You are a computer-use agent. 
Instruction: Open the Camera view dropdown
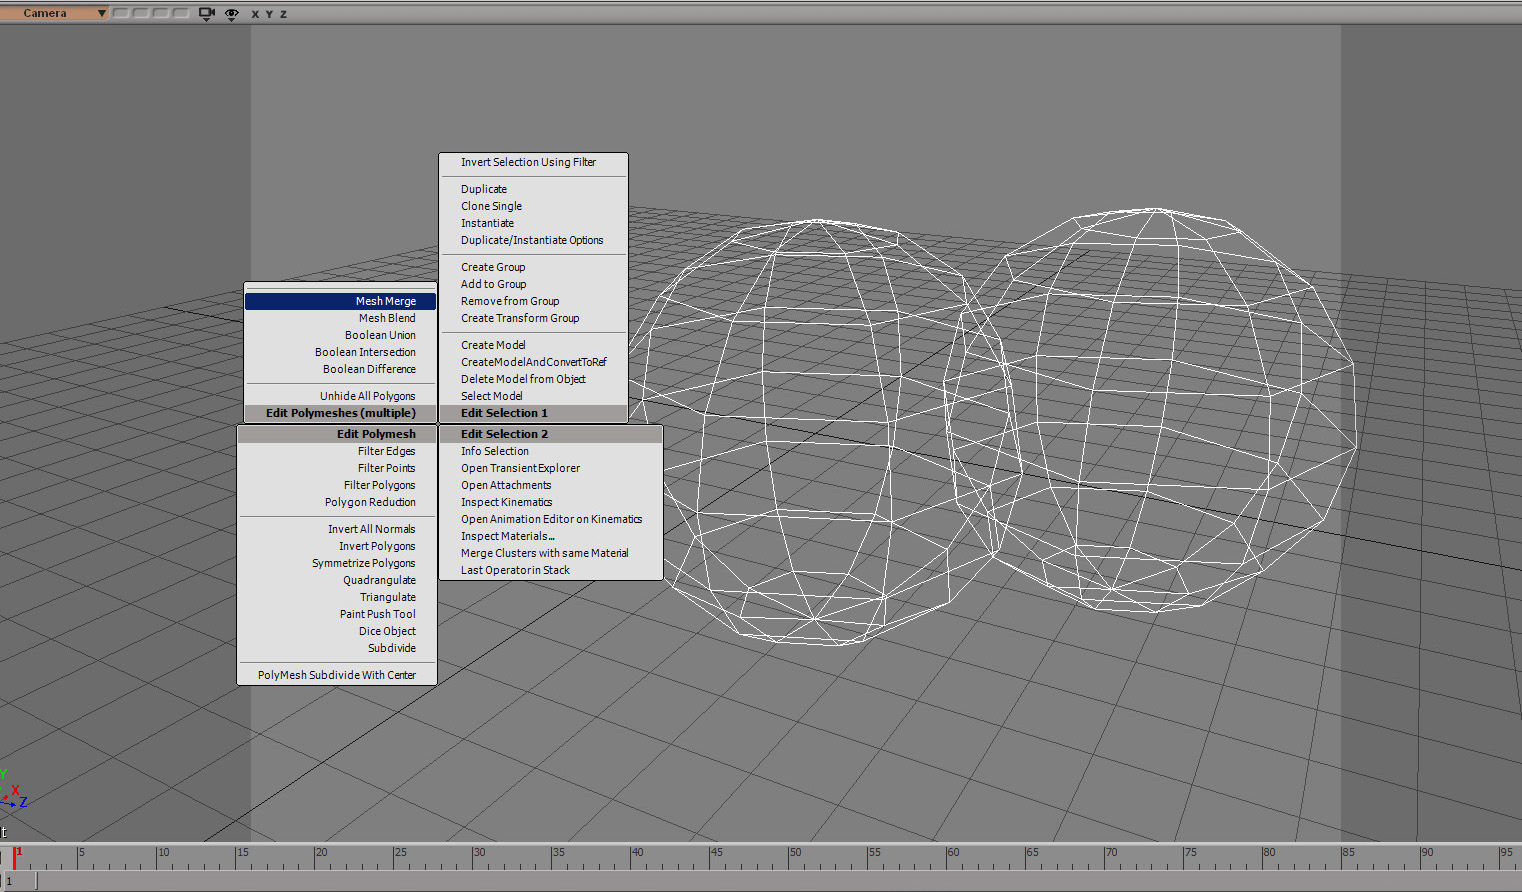(54, 13)
